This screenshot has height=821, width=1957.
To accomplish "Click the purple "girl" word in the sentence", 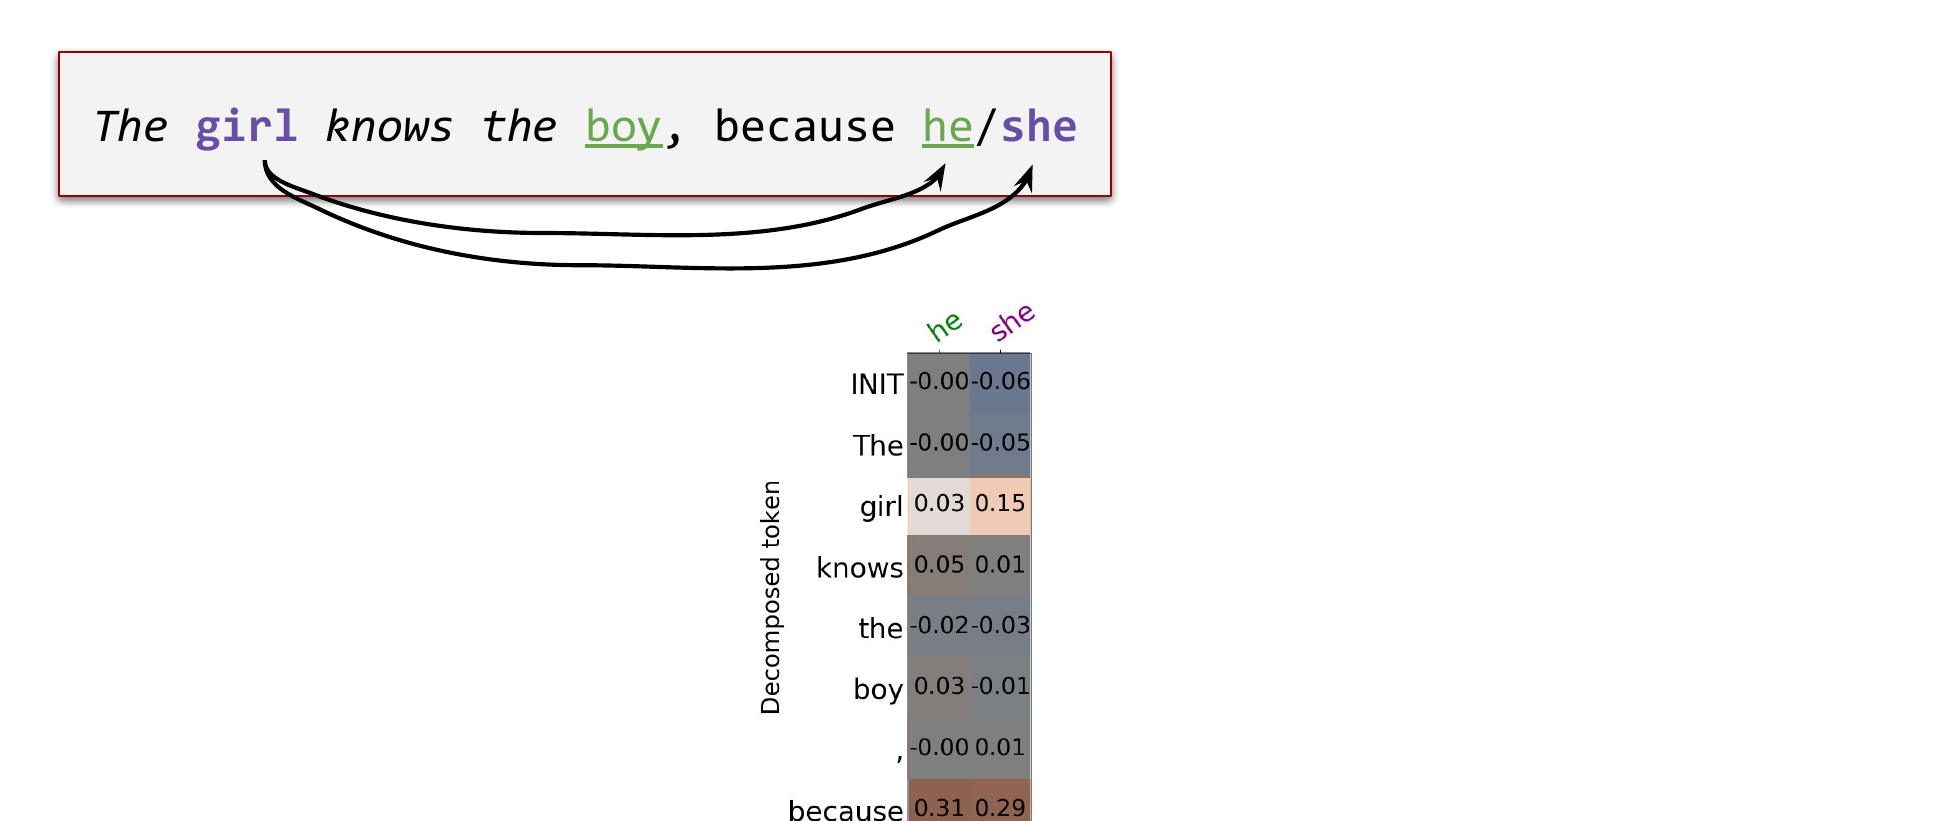I will click(246, 127).
